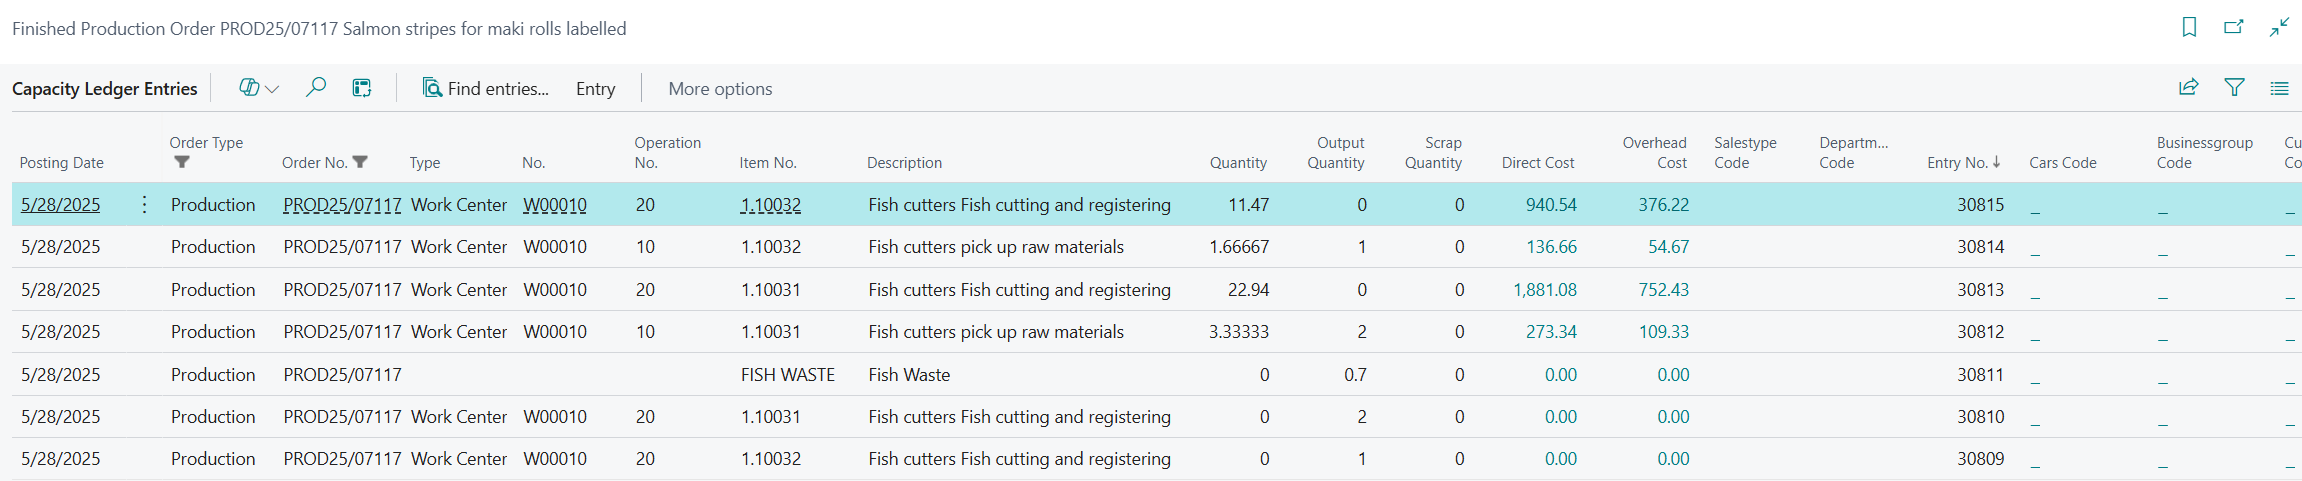
Task: Open row actions menu for entry 30815
Action: tap(145, 204)
